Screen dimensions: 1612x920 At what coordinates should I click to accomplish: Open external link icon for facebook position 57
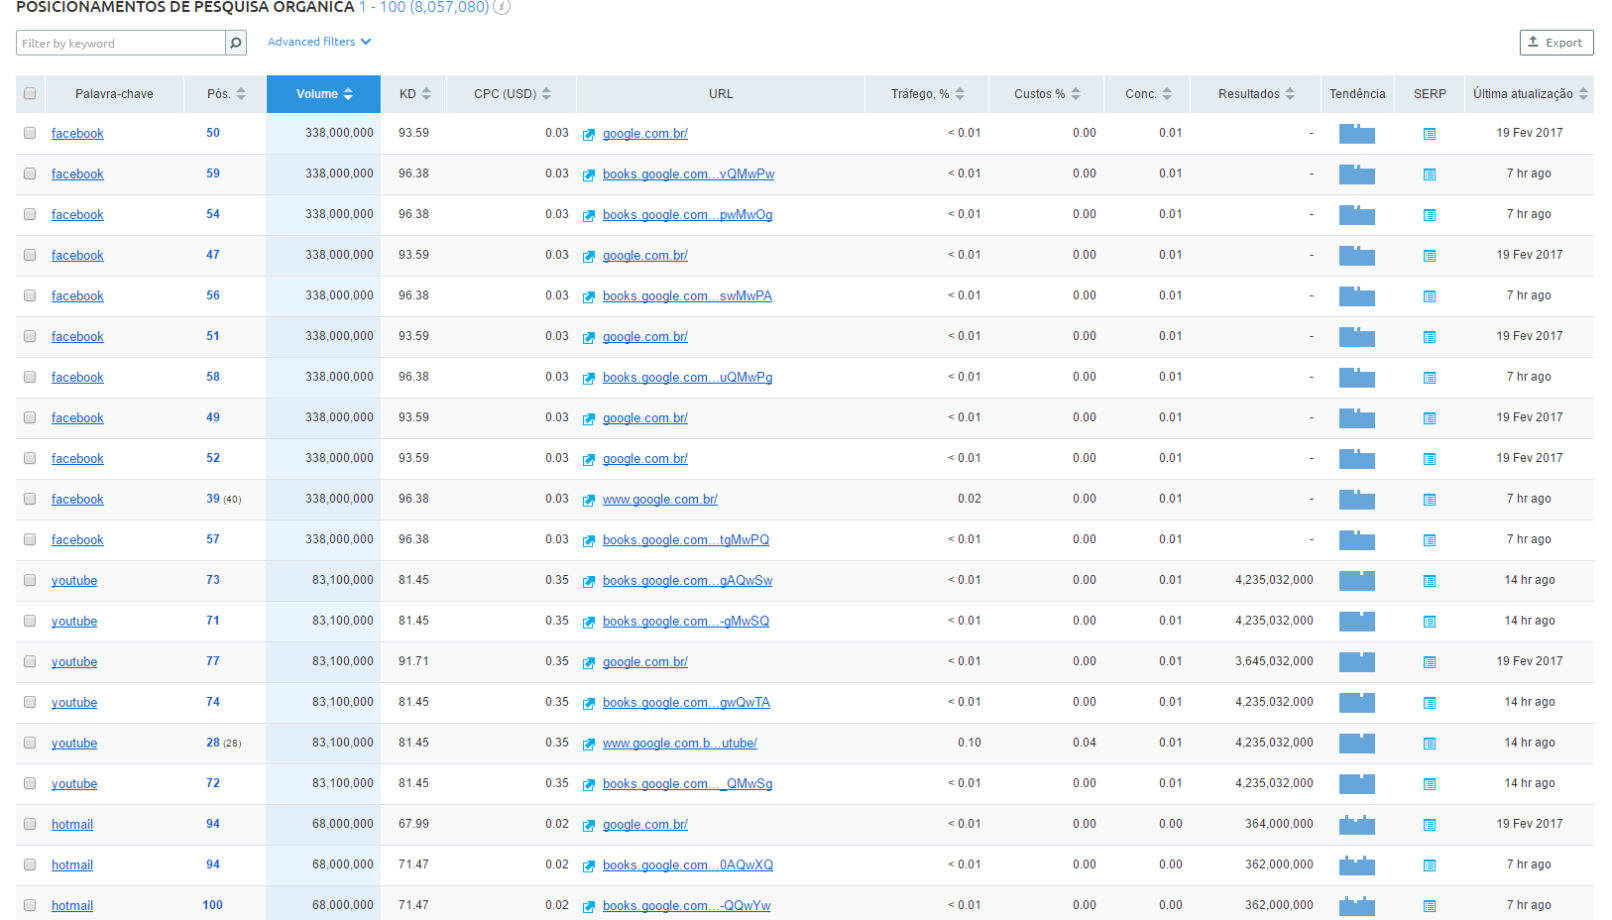click(x=589, y=541)
